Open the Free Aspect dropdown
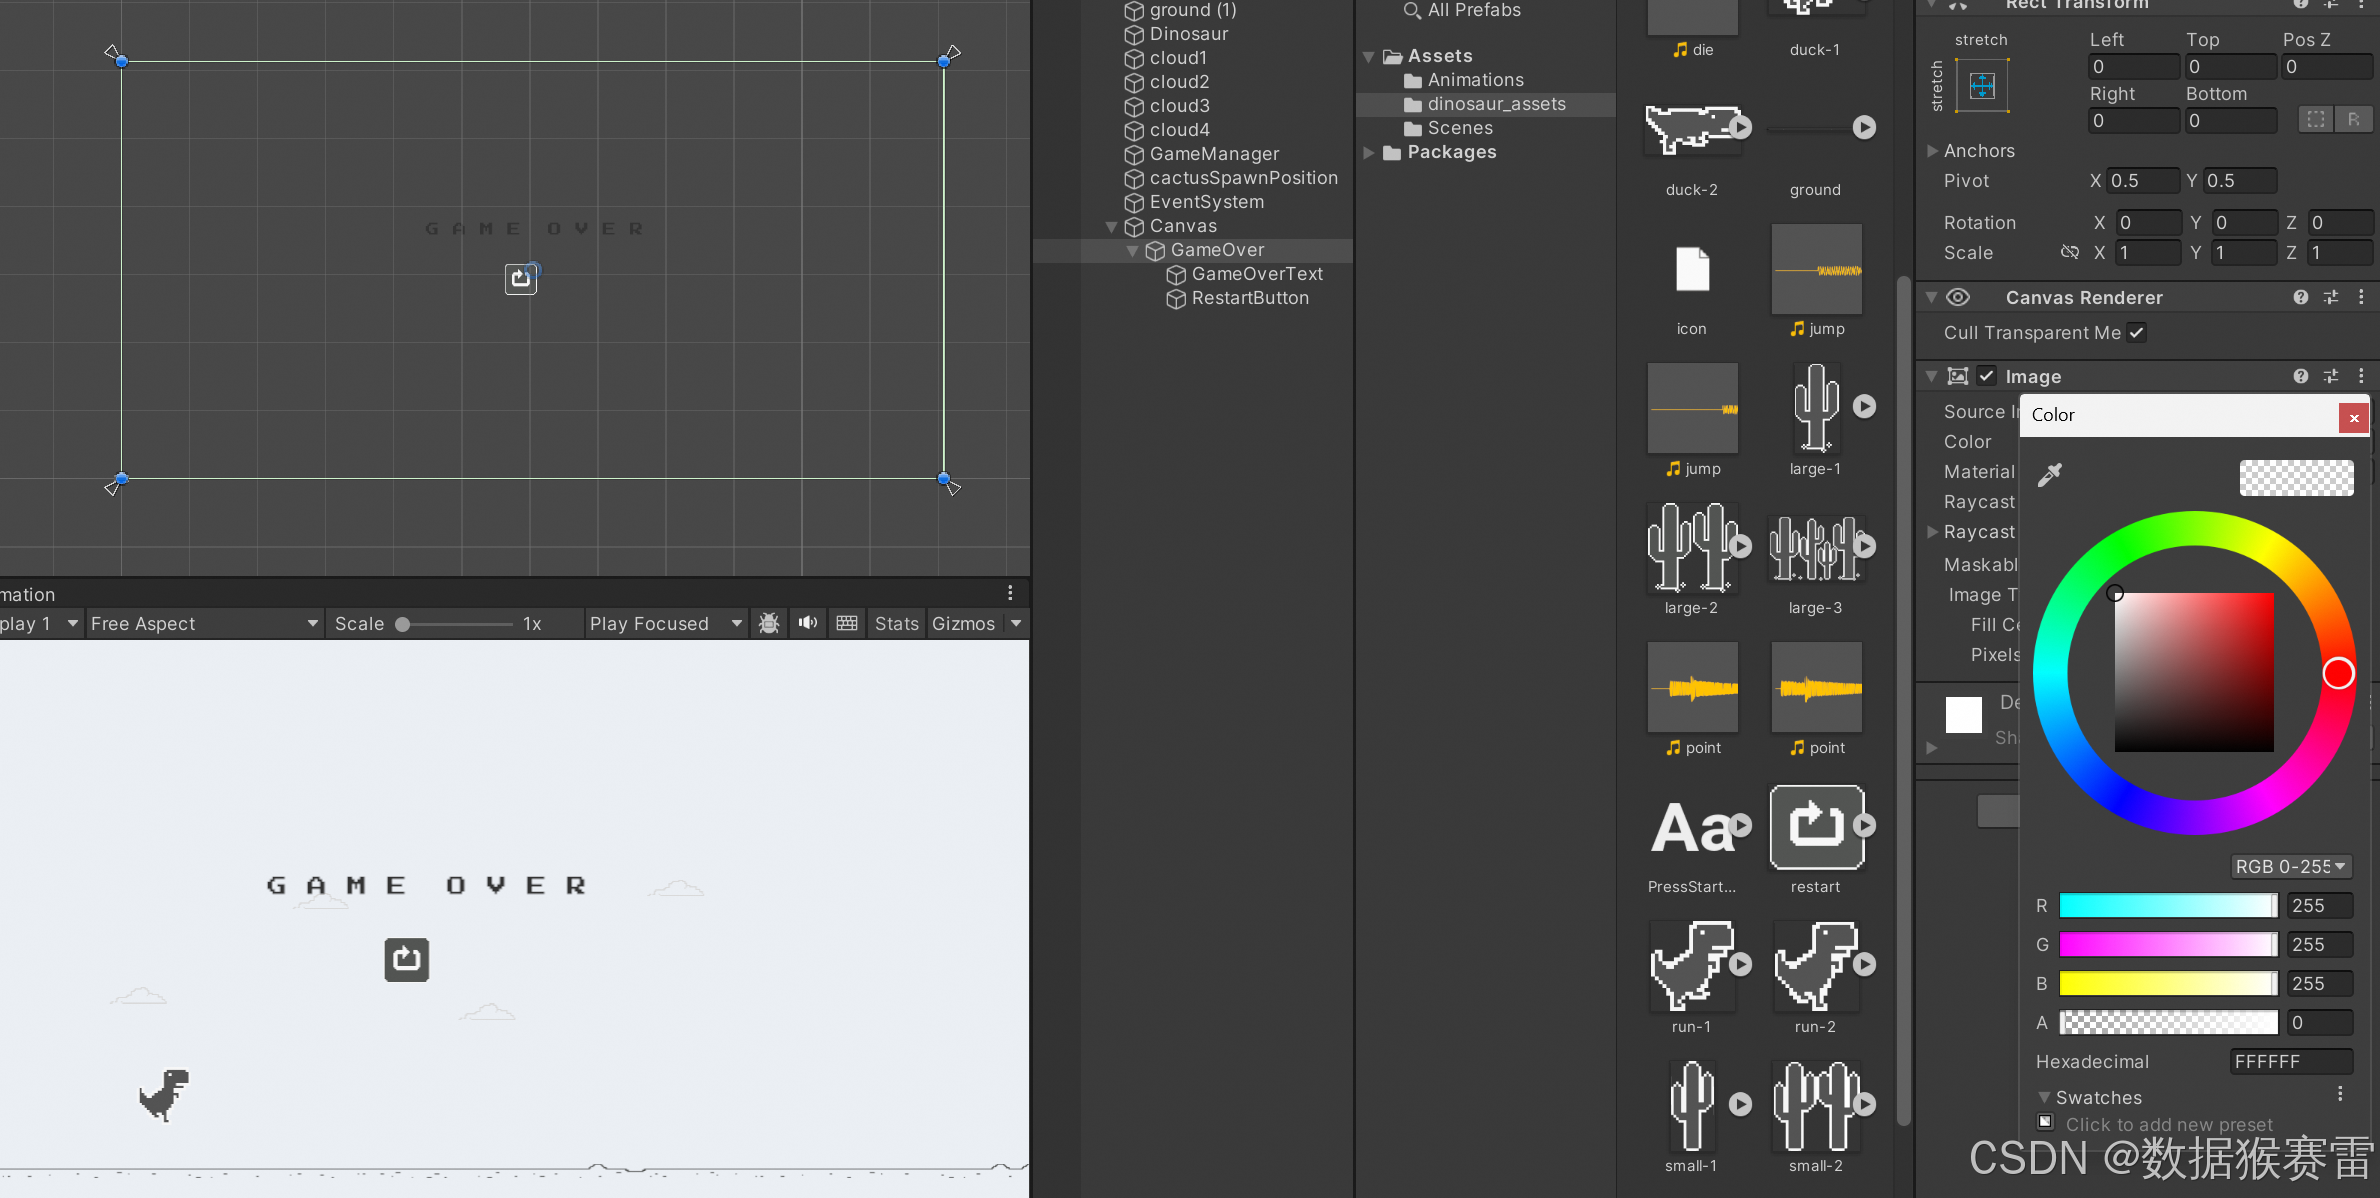Image resolution: width=2380 pixels, height=1198 pixels. (204, 623)
